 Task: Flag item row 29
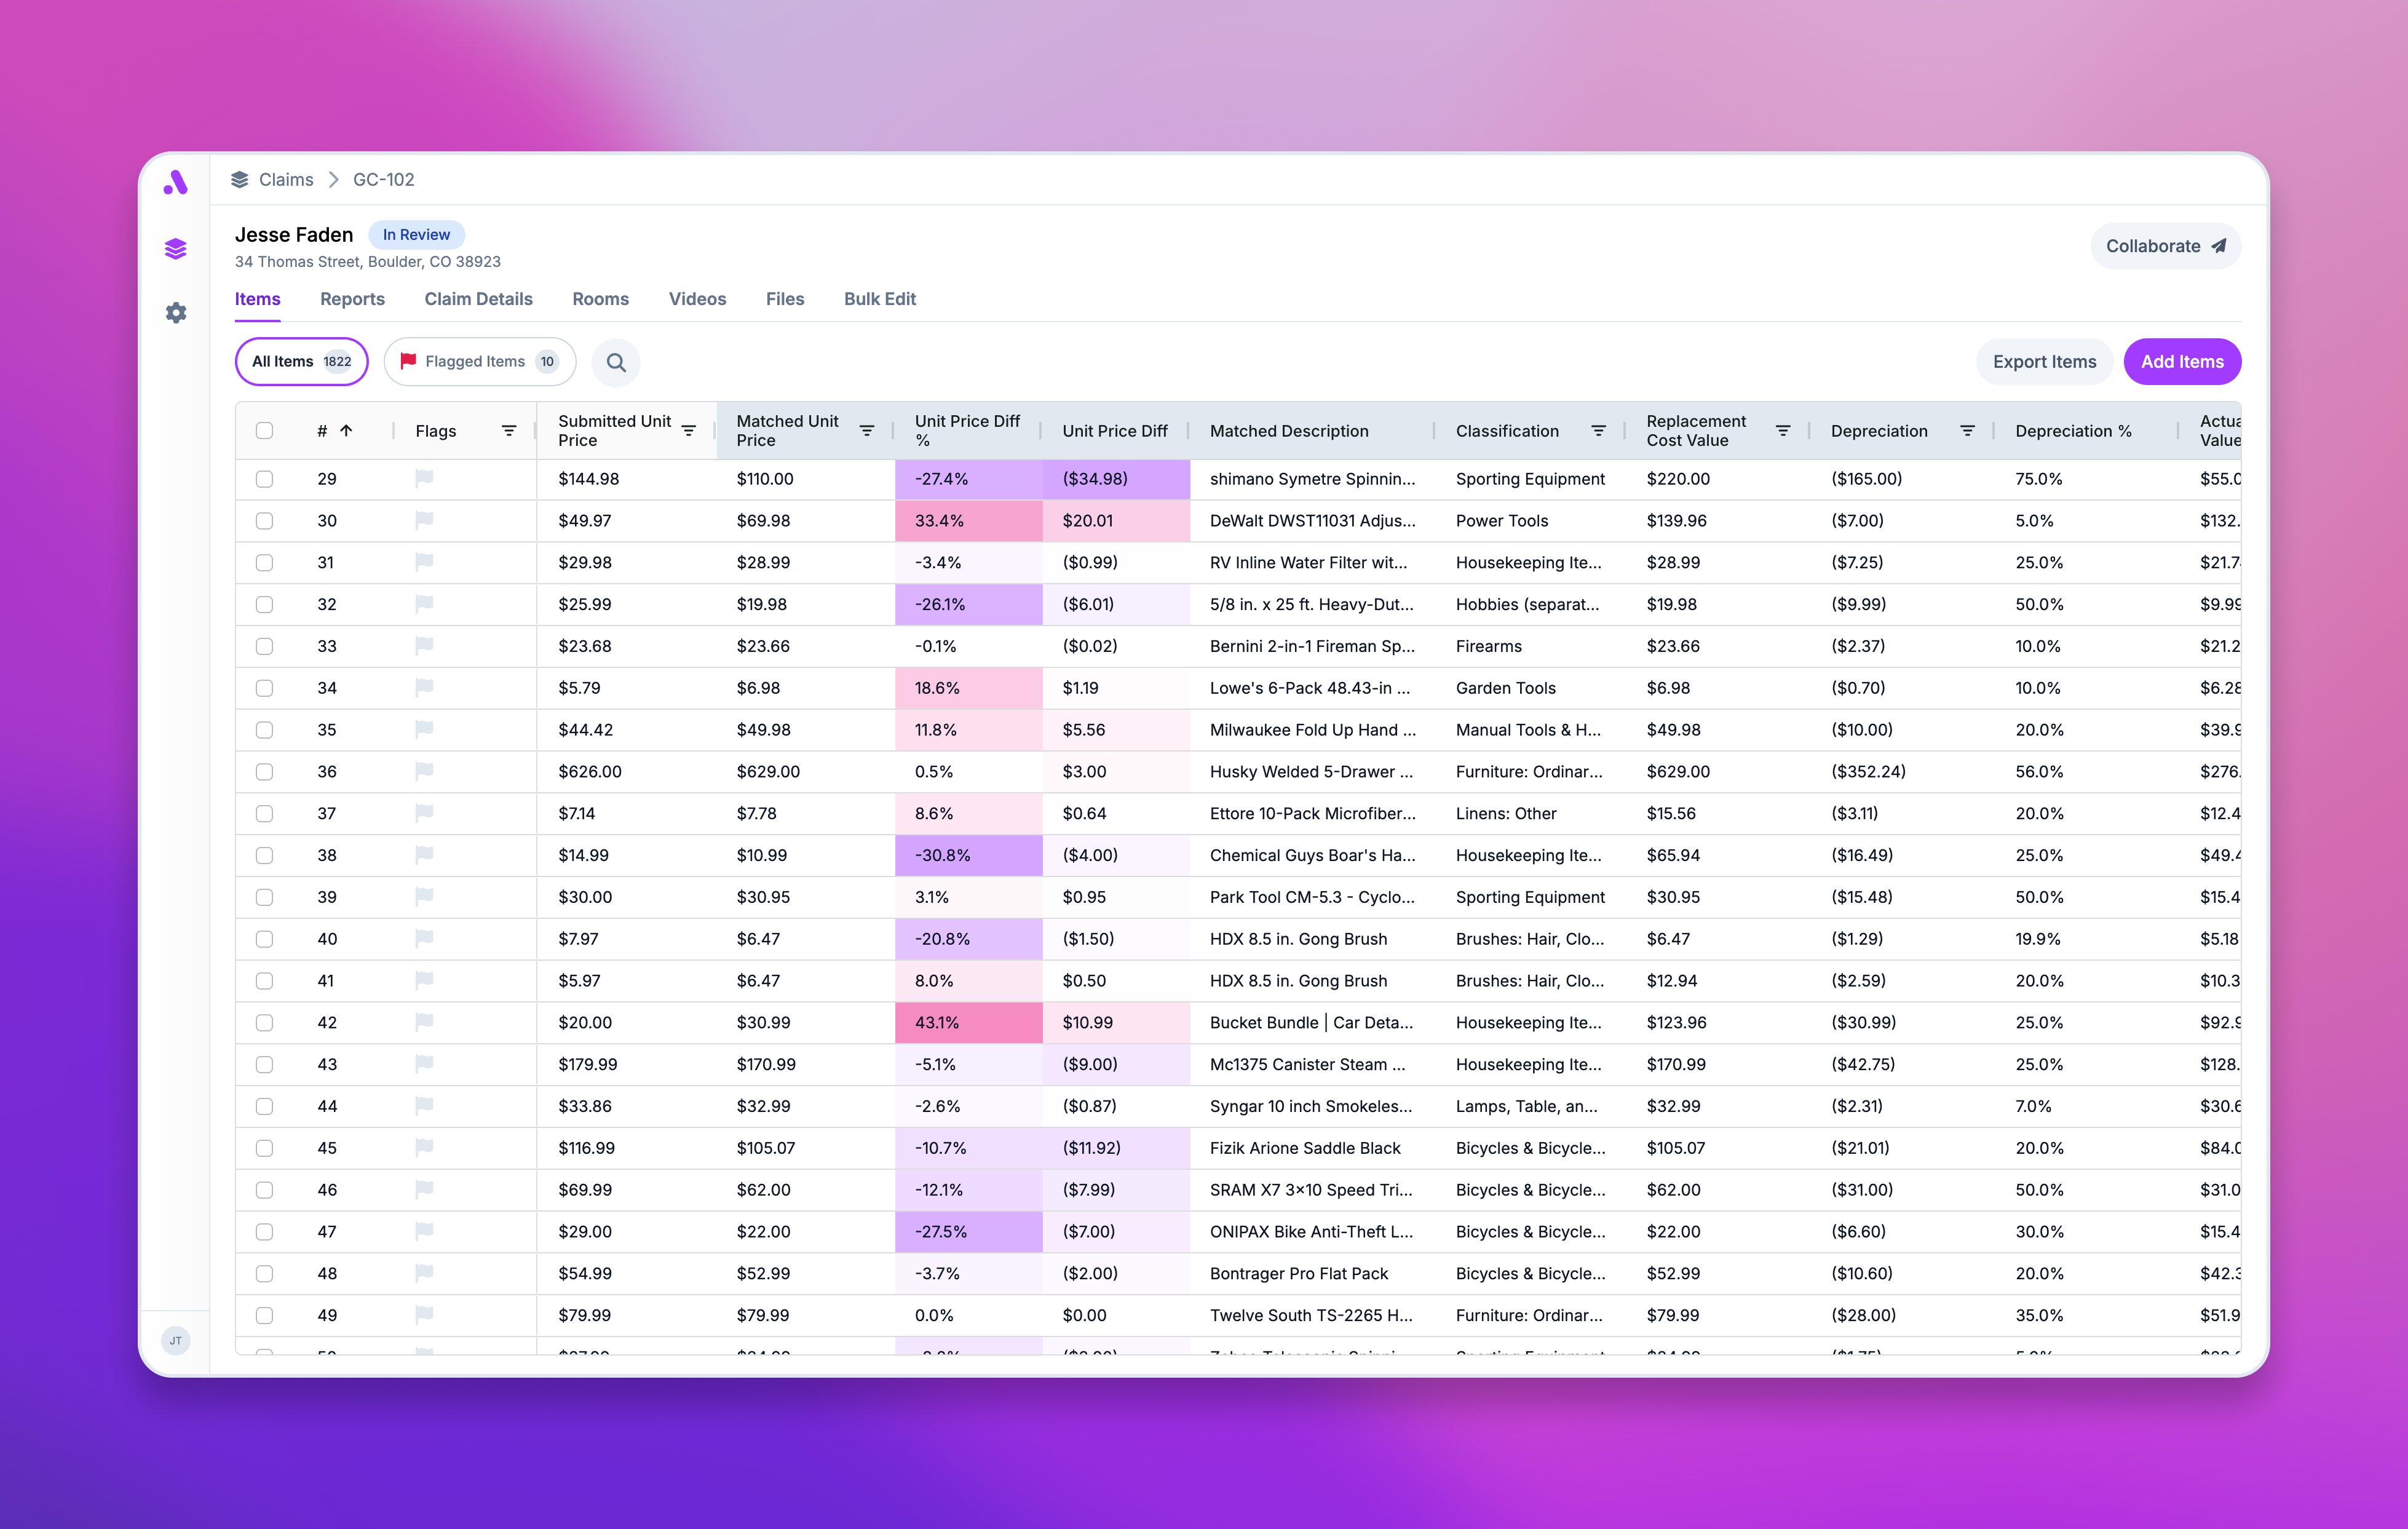tap(424, 478)
